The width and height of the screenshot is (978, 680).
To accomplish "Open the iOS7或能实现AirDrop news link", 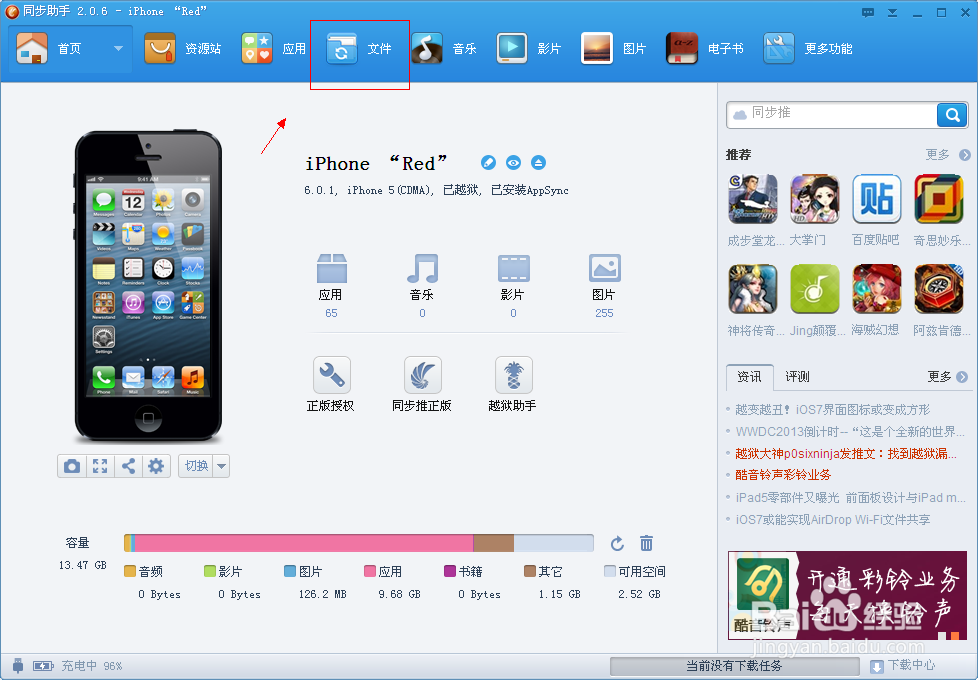I will click(x=833, y=519).
